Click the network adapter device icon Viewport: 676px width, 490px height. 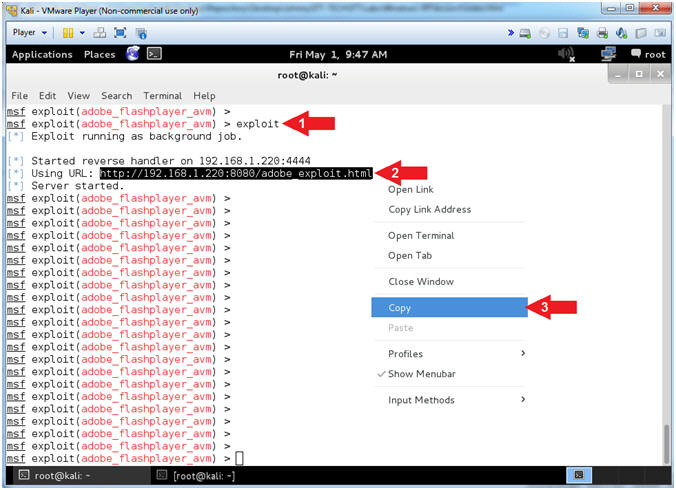point(583,33)
